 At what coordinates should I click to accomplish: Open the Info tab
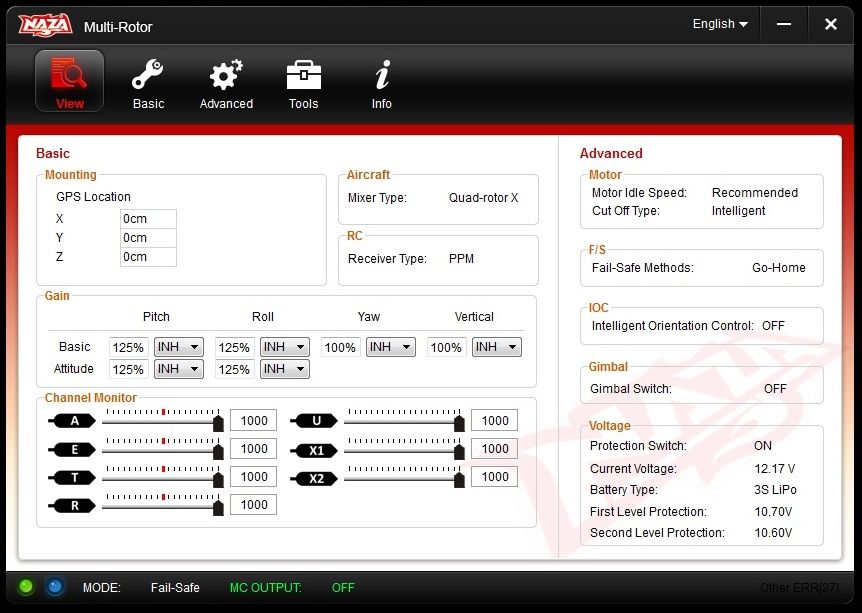[x=382, y=84]
